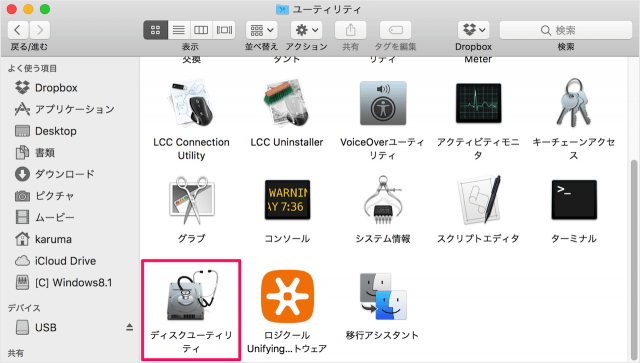
Task: Go back with the back arrow
Action: 18,30
